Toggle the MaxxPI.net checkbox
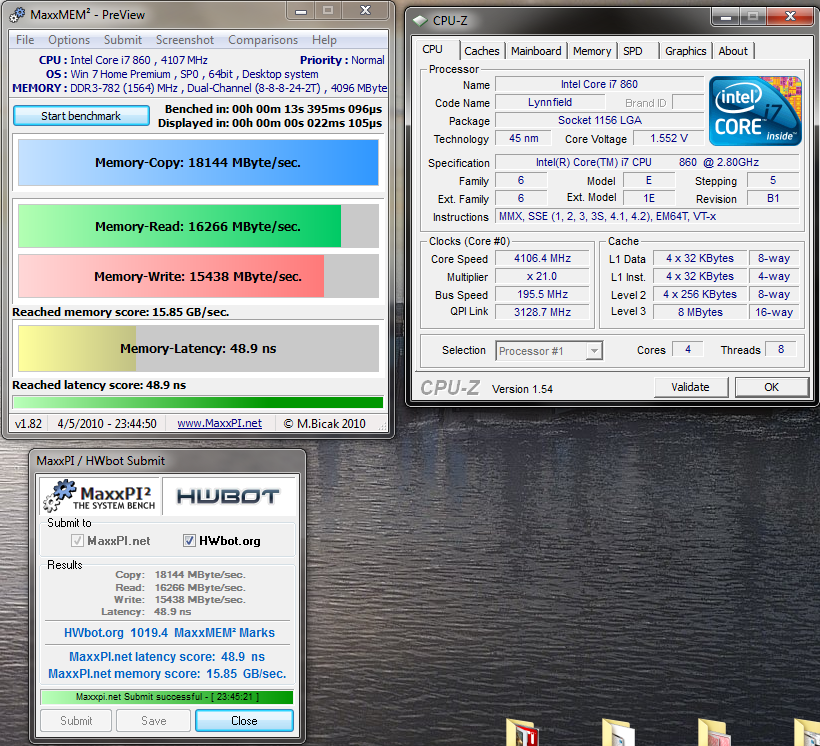 click(x=77, y=540)
